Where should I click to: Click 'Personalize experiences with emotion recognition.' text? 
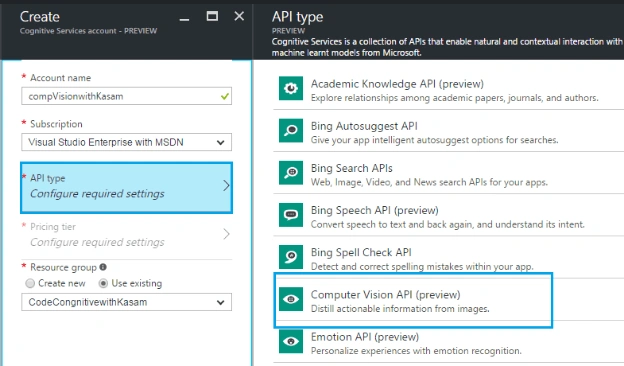tap(416, 351)
